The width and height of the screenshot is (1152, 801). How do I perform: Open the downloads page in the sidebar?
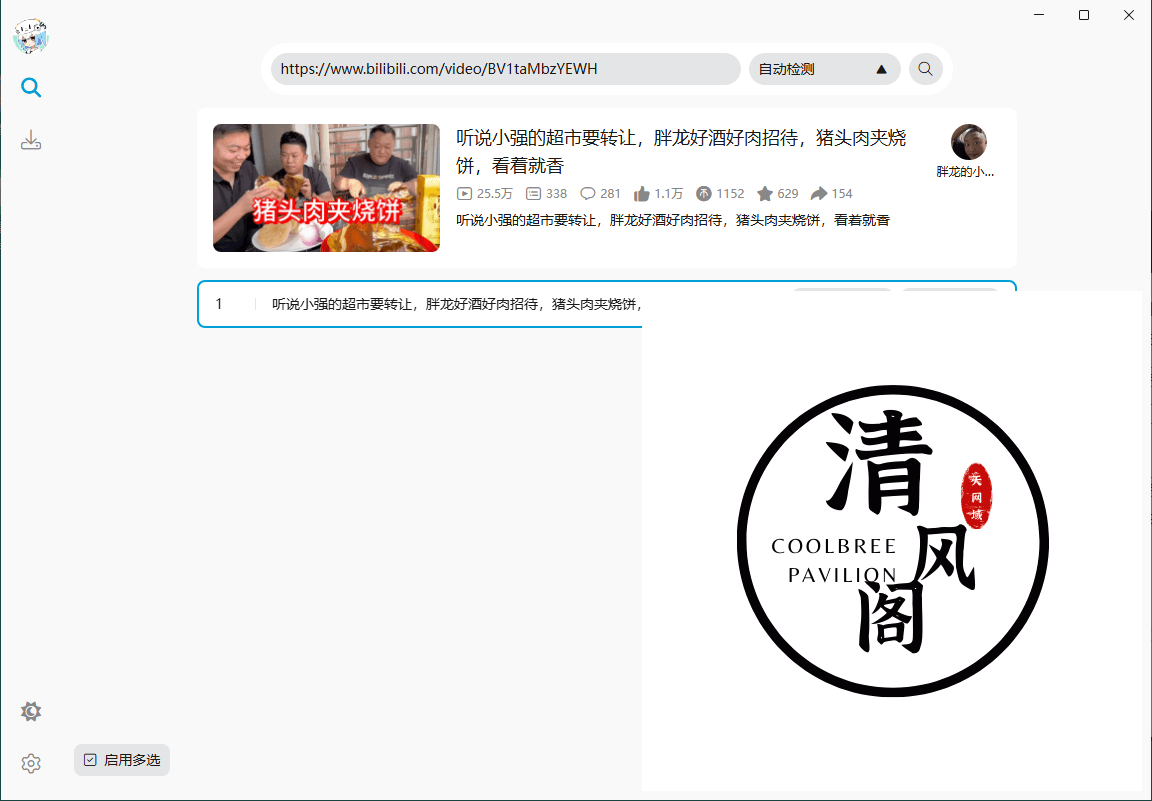(31, 140)
